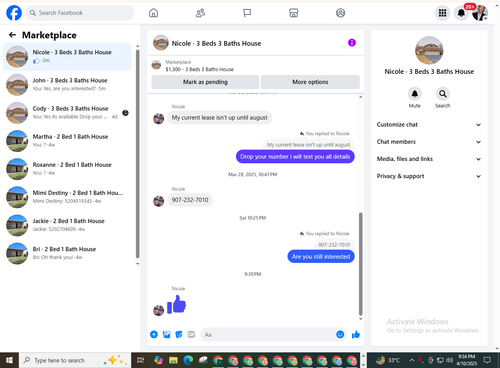Viewport: 500px width, 368px height.
Task: Click the Windows Start button
Action: (9, 360)
